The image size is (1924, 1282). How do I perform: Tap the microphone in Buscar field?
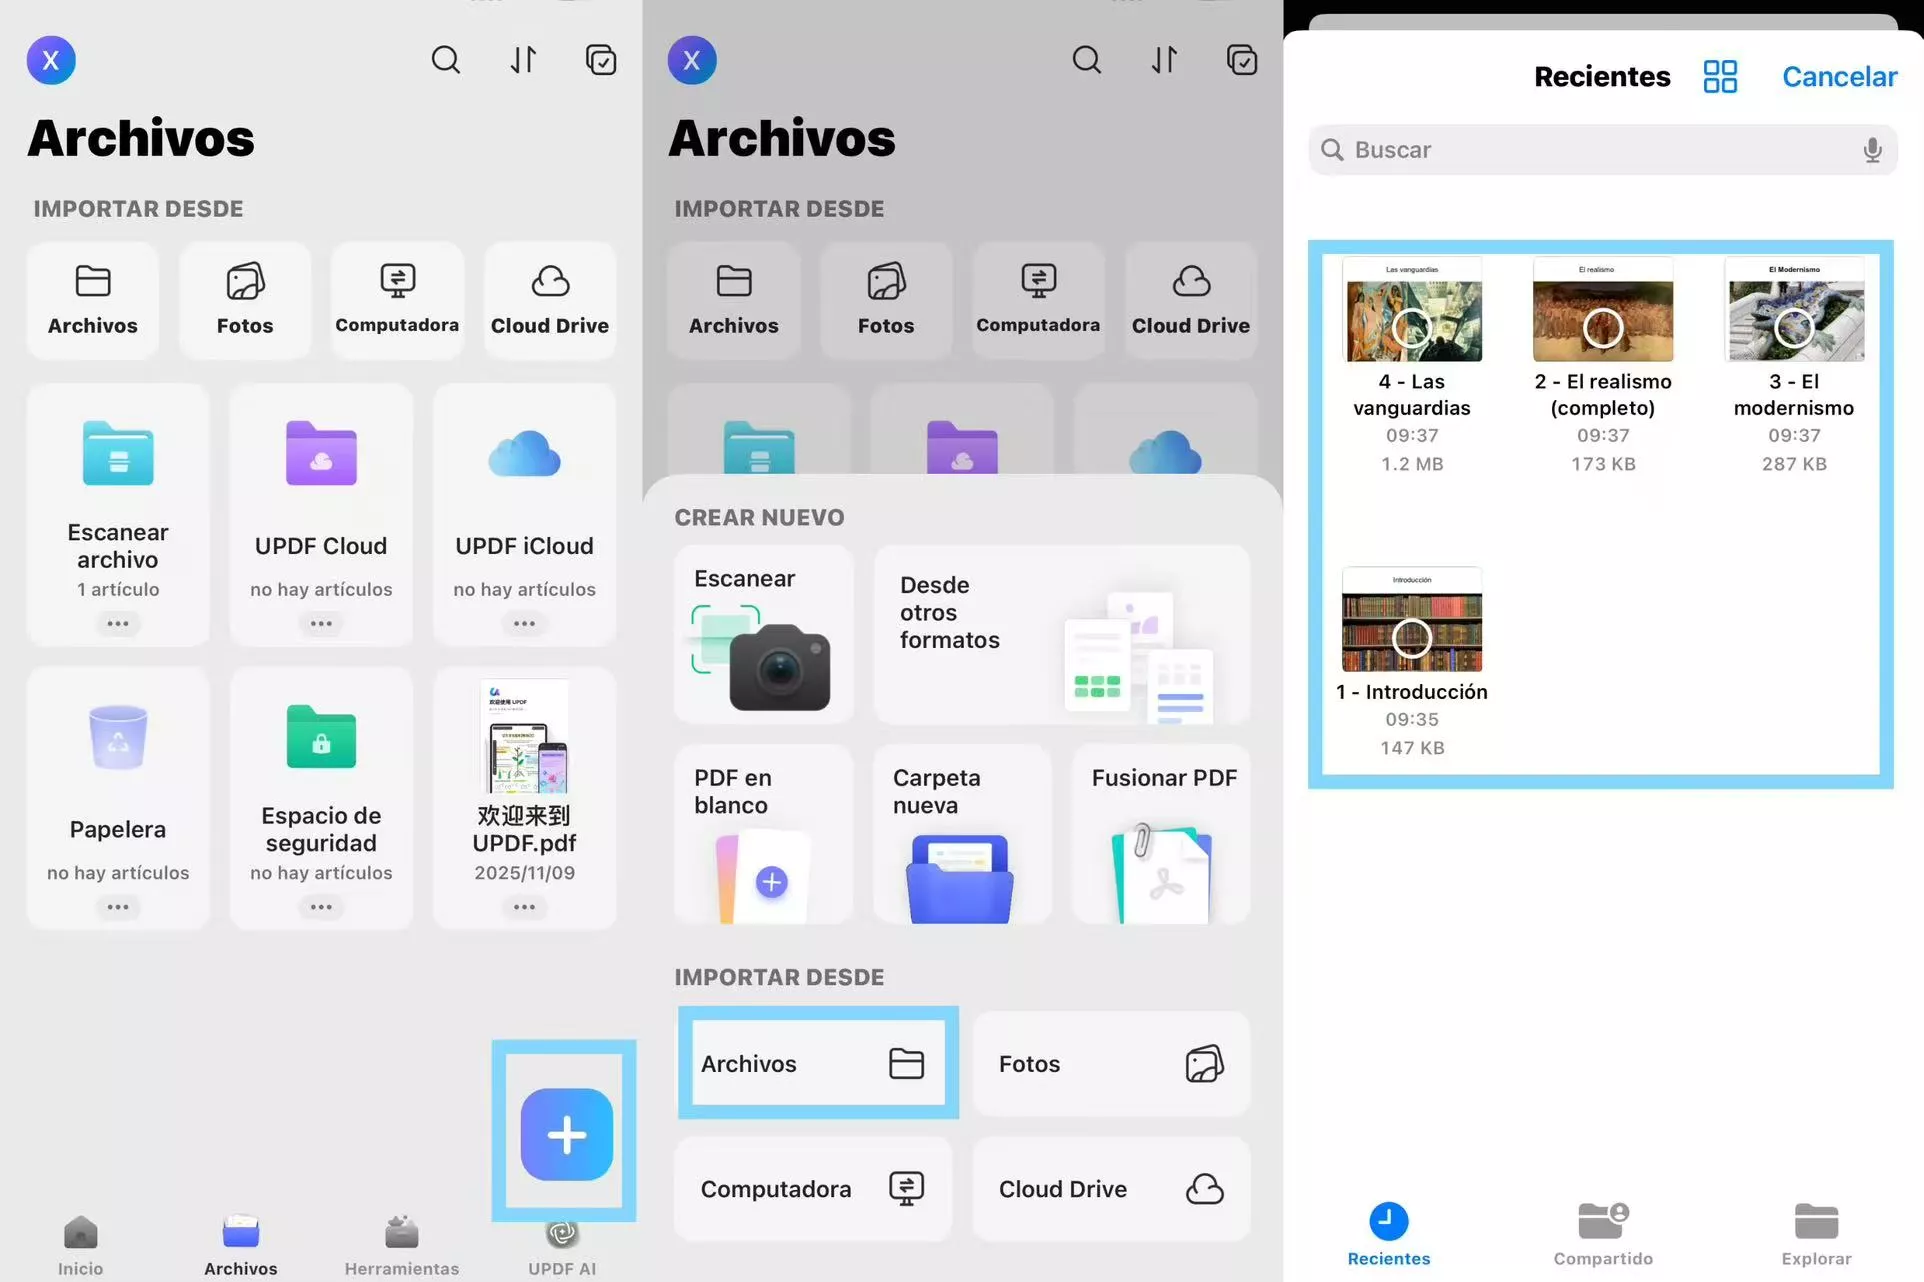[1872, 150]
